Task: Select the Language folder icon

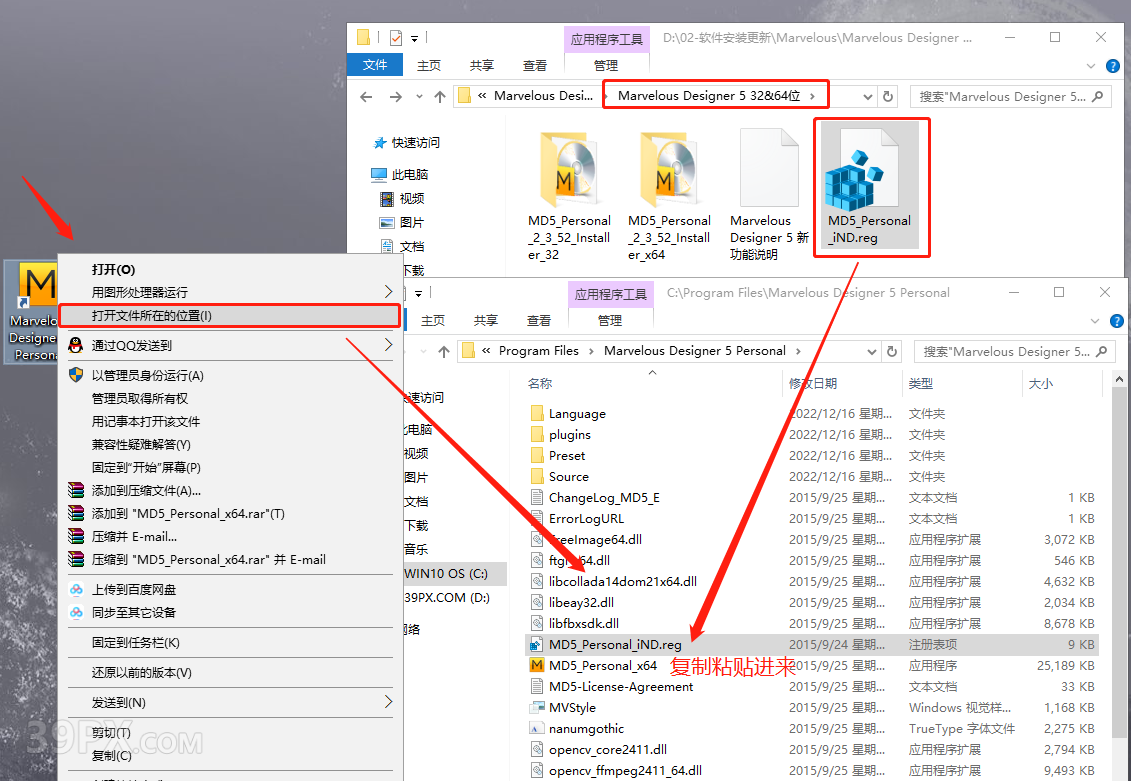Action: point(537,413)
